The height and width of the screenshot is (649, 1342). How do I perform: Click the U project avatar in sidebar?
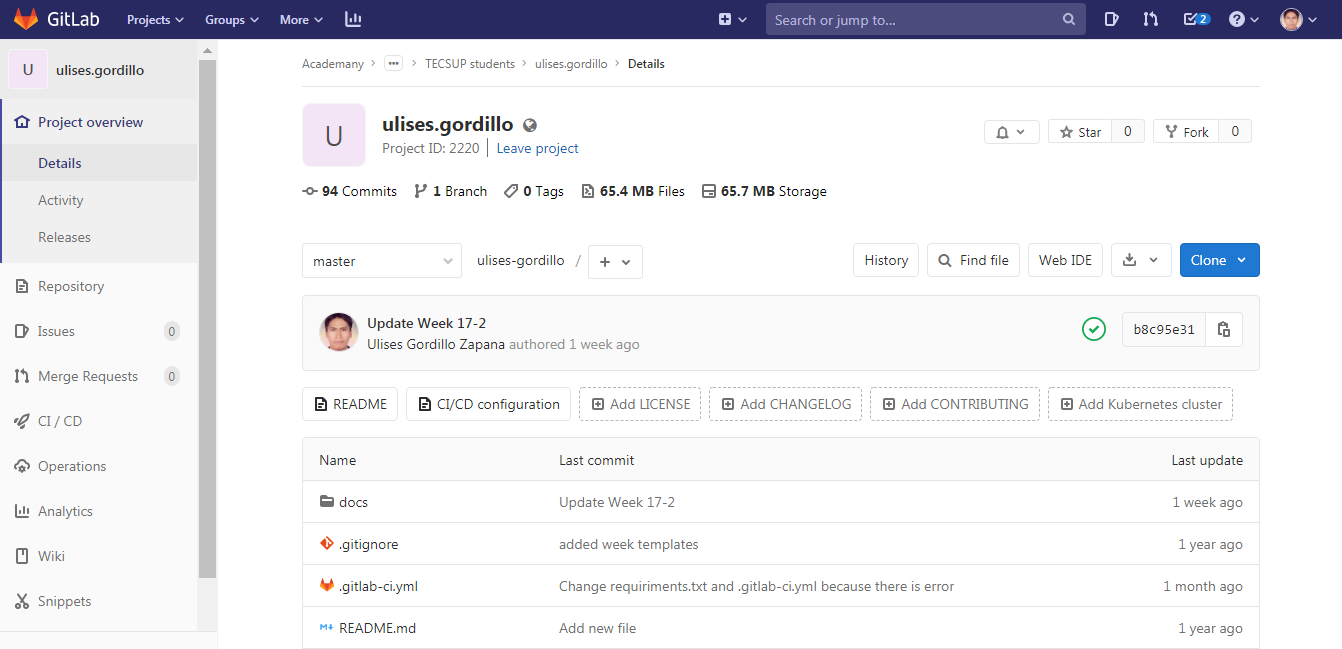click(x=28, y=69)
